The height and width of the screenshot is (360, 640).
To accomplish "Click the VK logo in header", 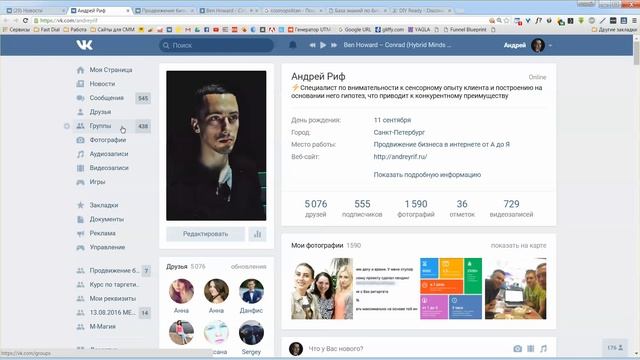I will (84, 45).
